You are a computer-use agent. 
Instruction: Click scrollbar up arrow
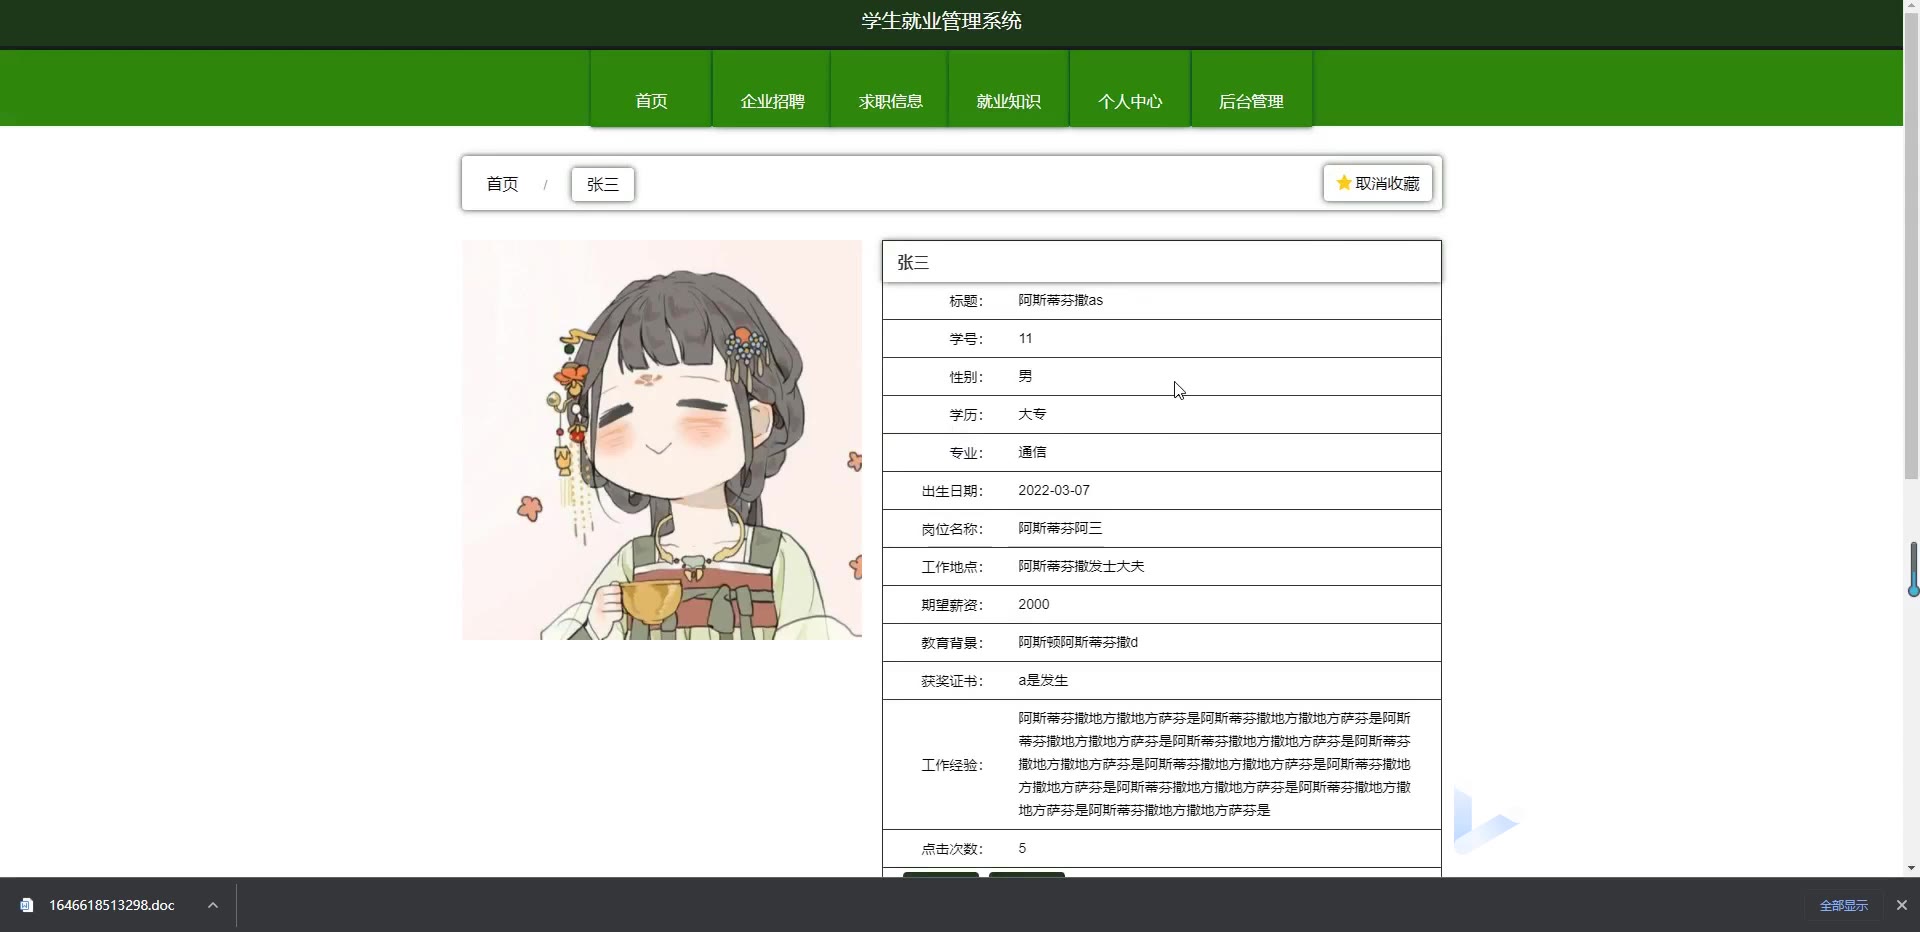click(1912, 8)
